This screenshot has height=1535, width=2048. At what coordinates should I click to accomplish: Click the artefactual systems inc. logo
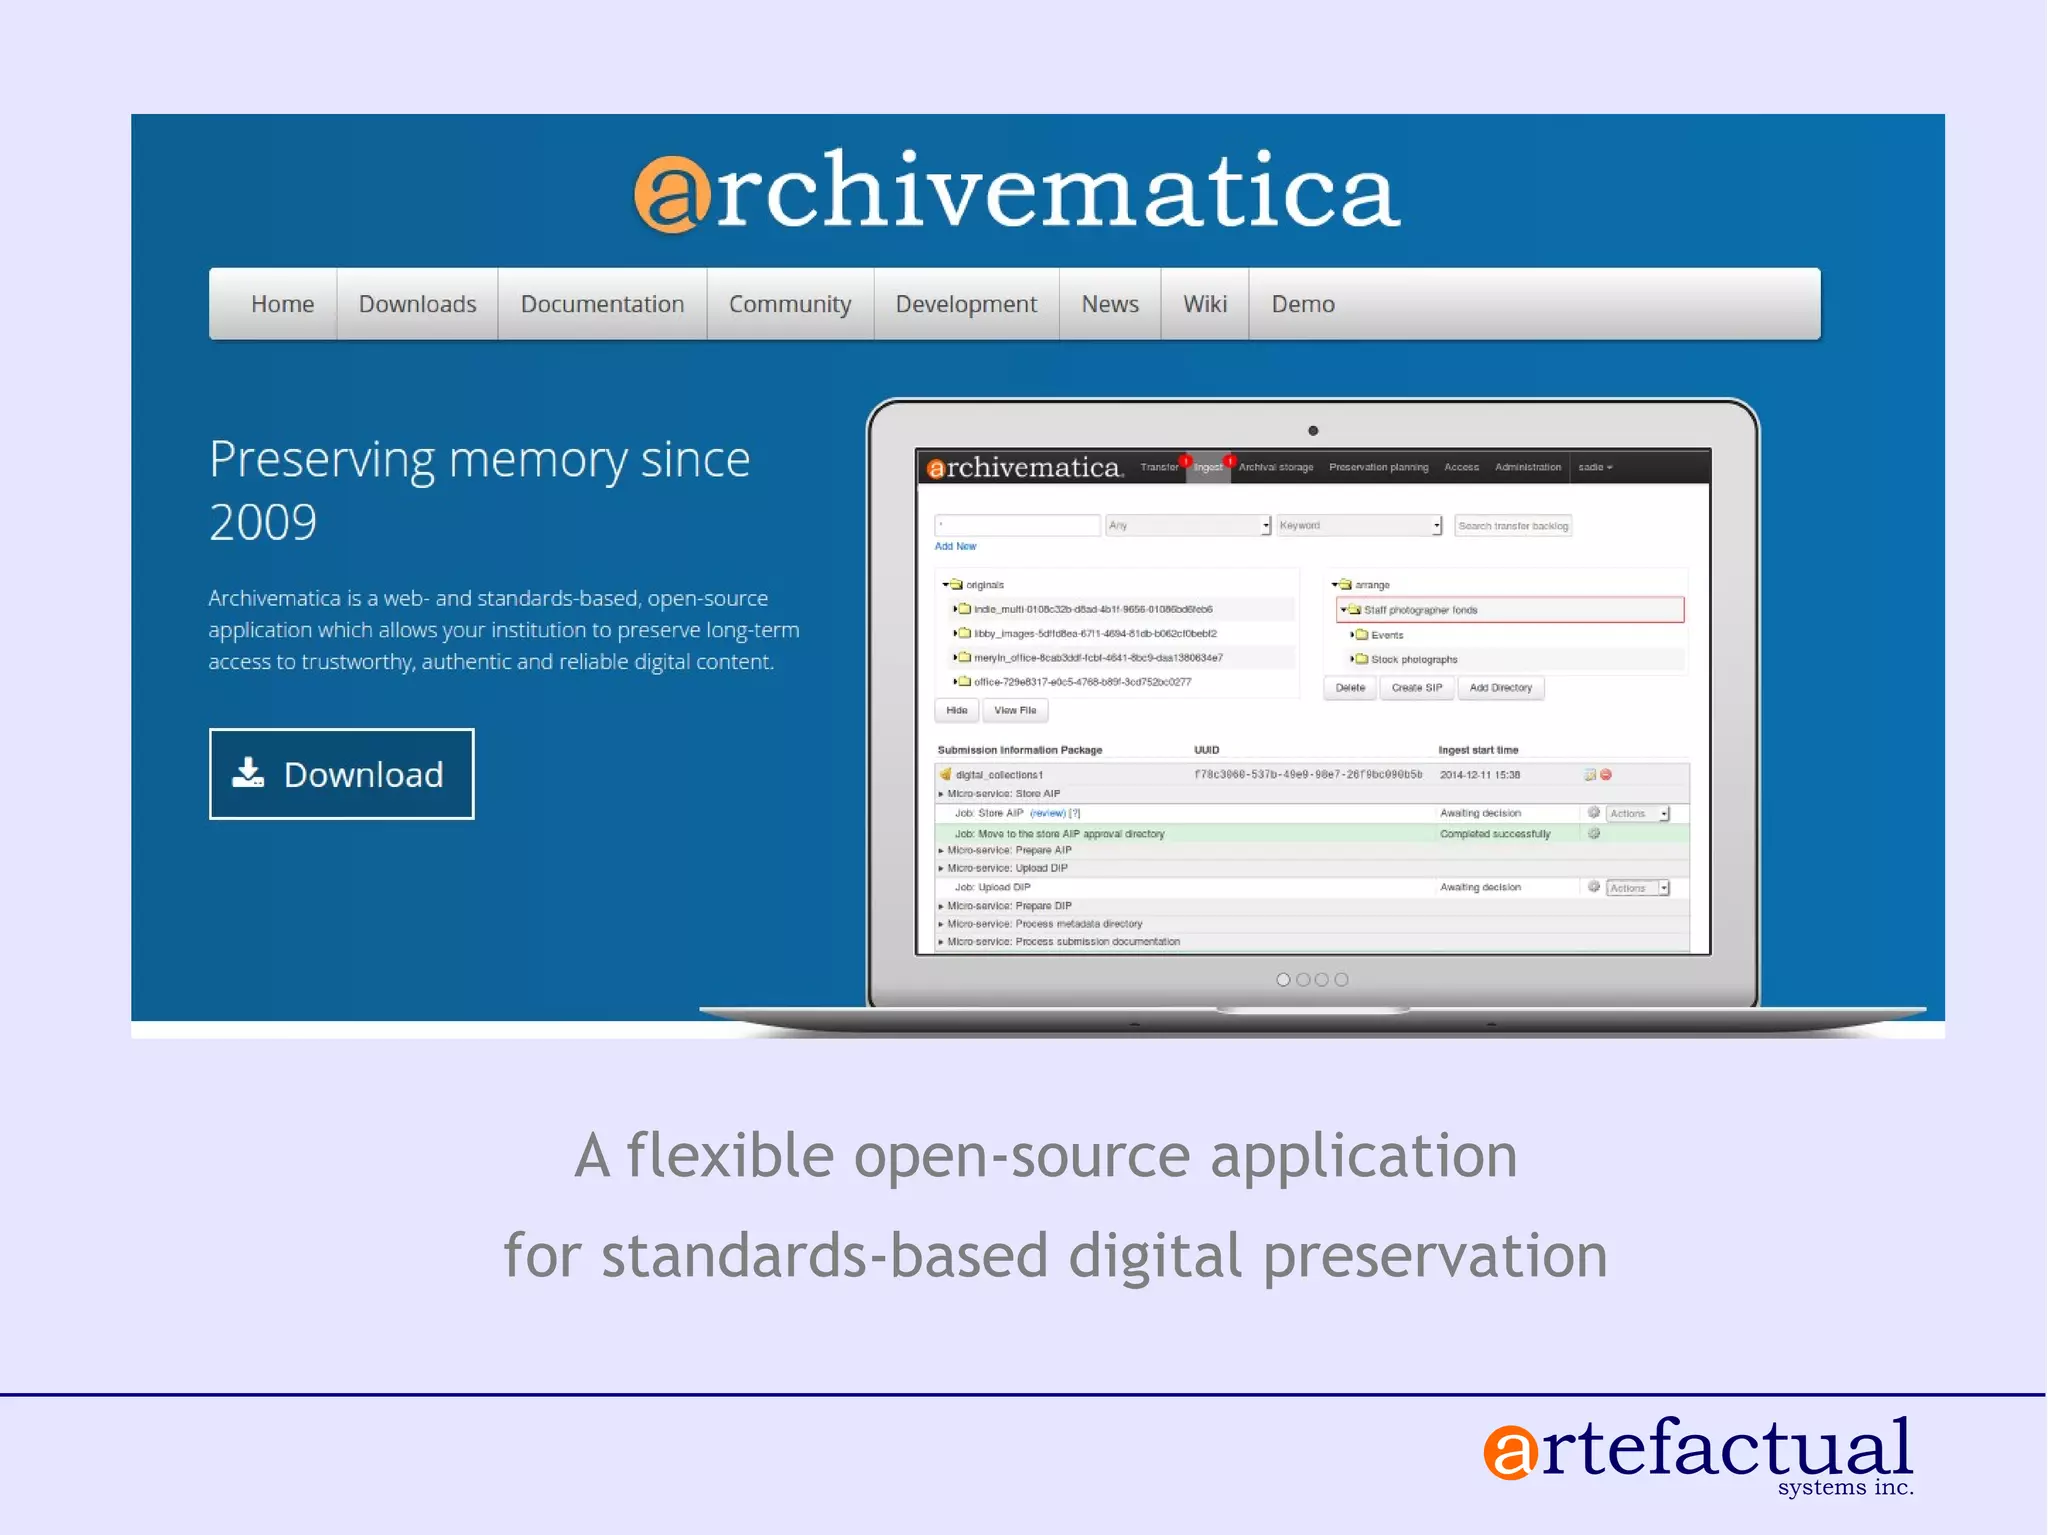1698,1455
